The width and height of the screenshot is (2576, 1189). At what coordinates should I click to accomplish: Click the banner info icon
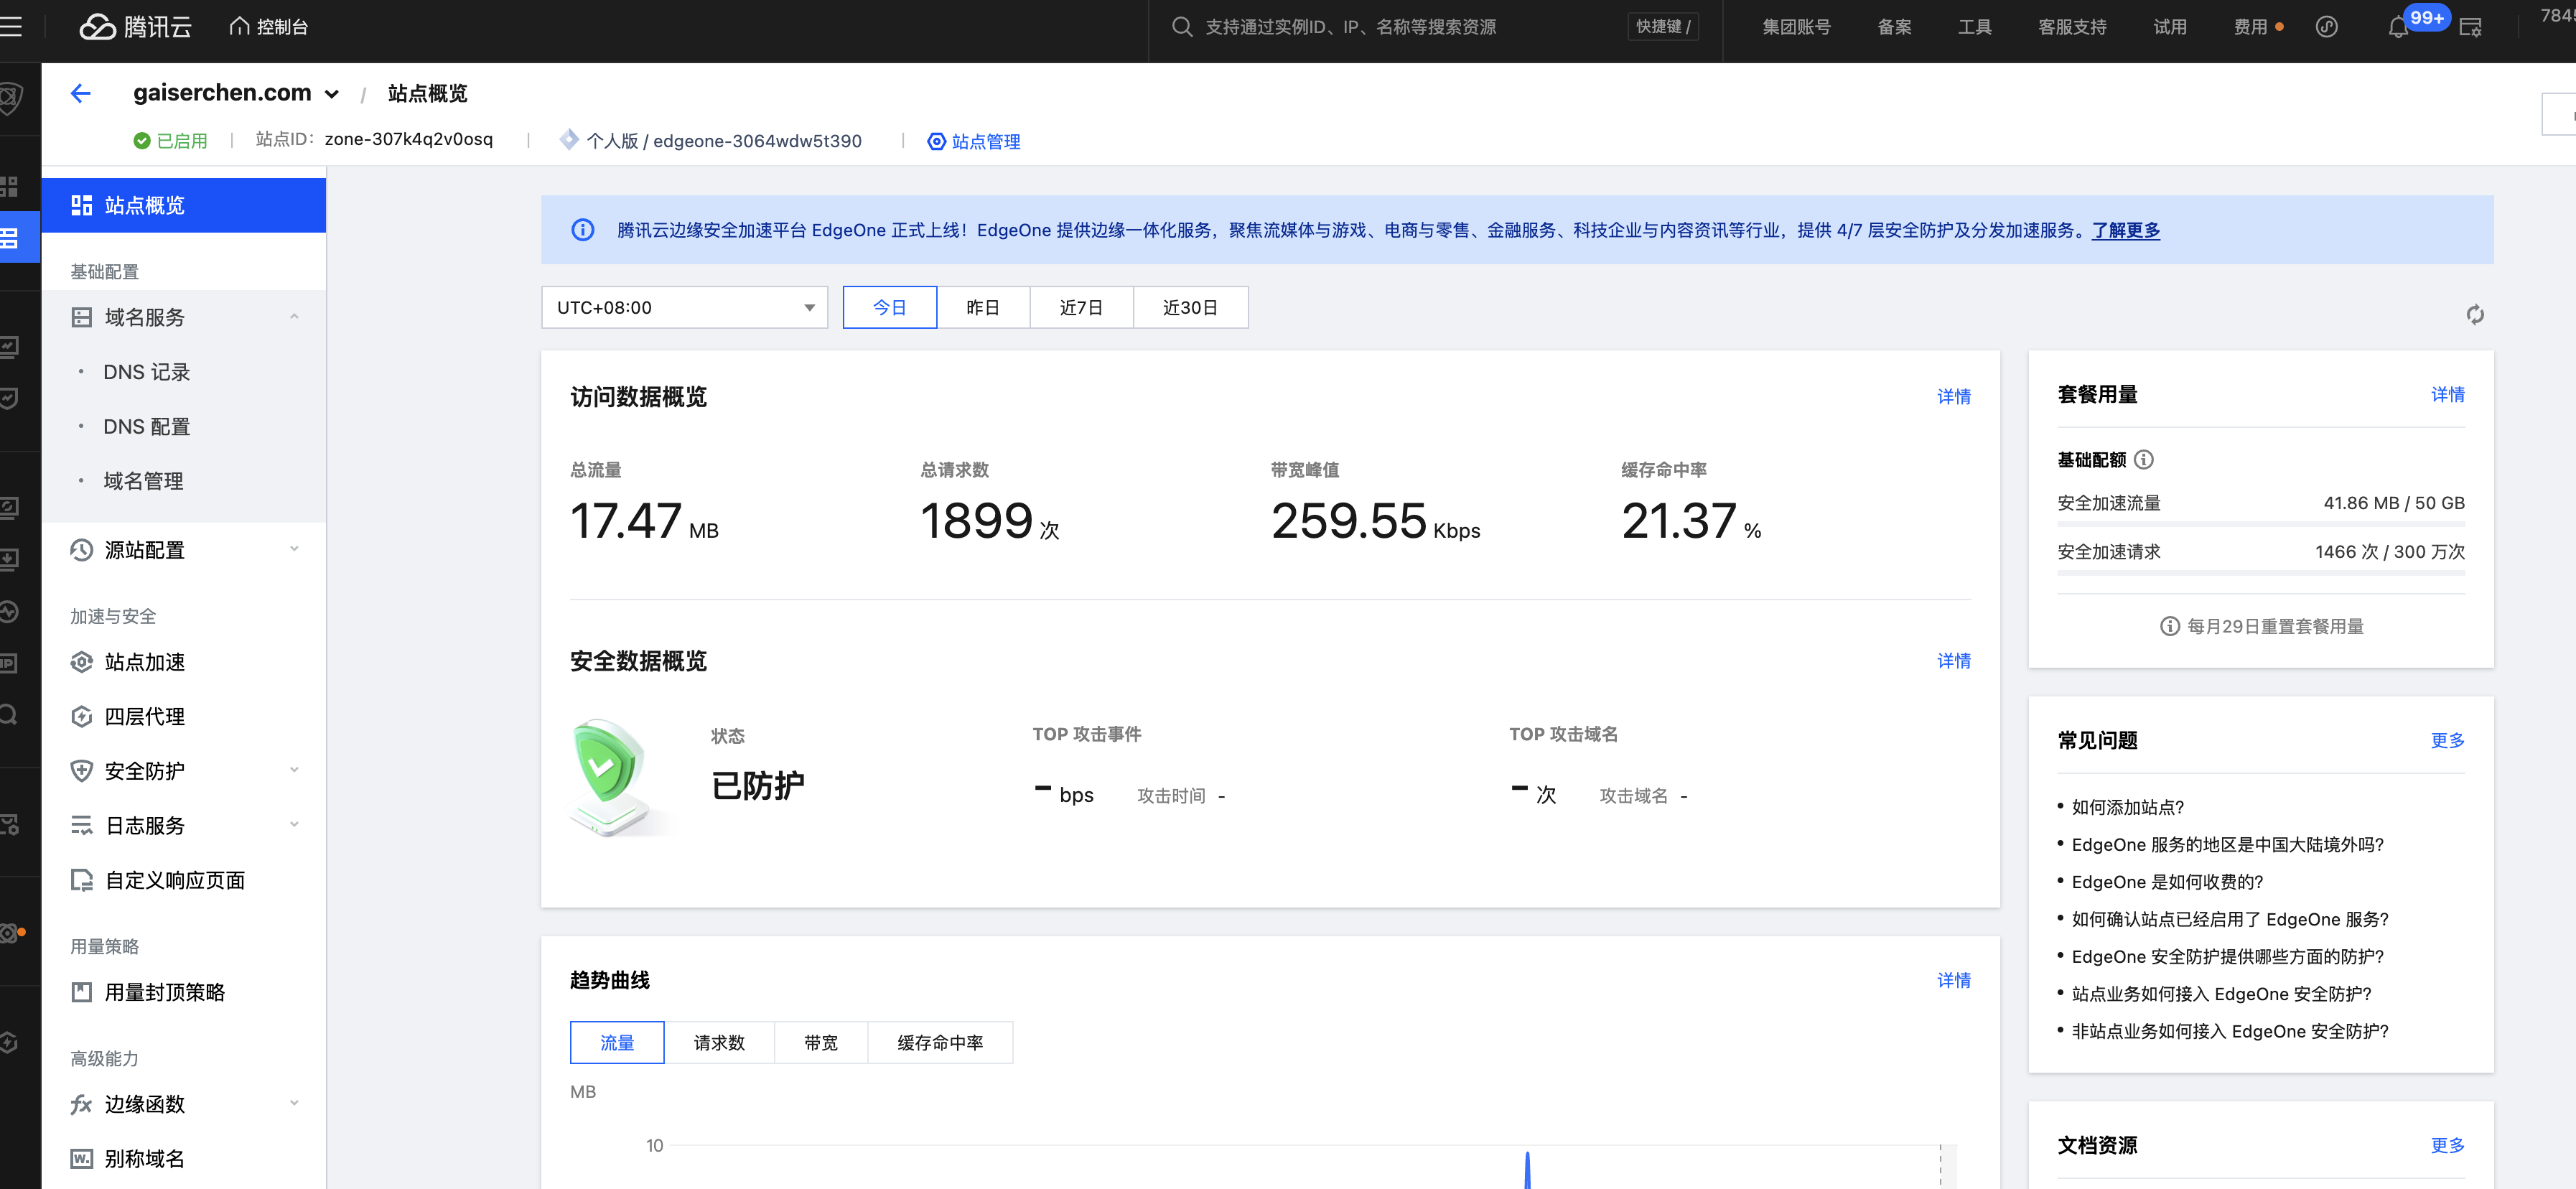tap(583, 230)
